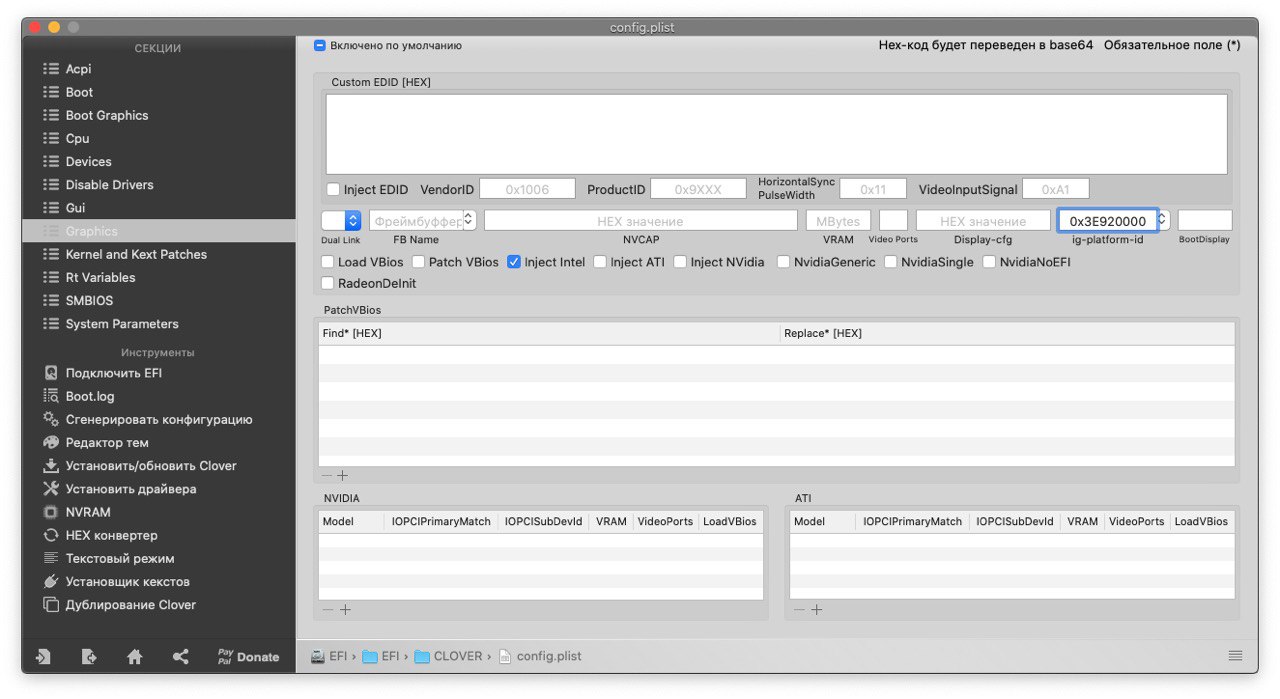Viewport: 1280px width, 699px height.
Task: Click the NVCAP HEX value field
Action: 640,221
